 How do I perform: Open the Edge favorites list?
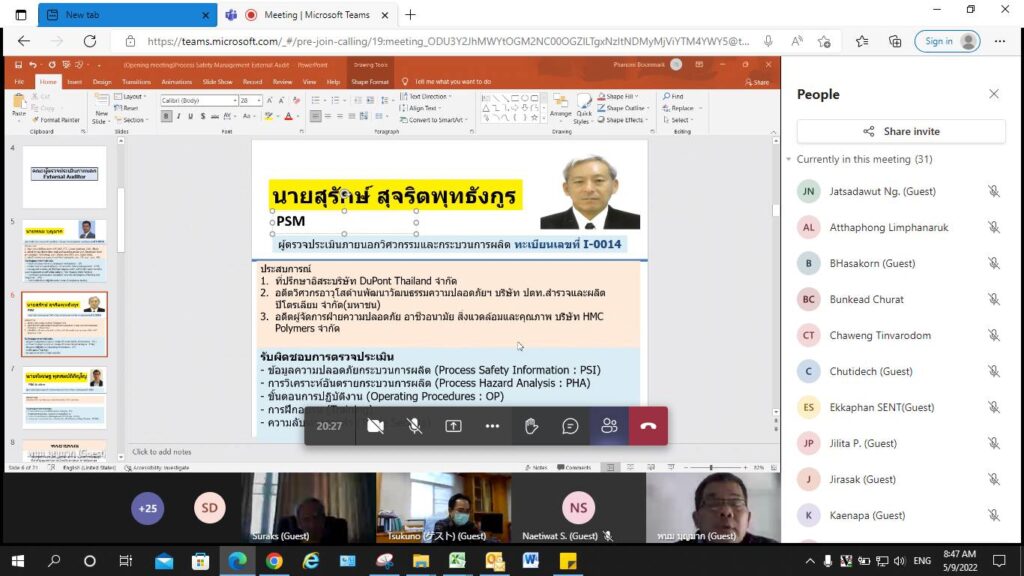pos(862,41)
